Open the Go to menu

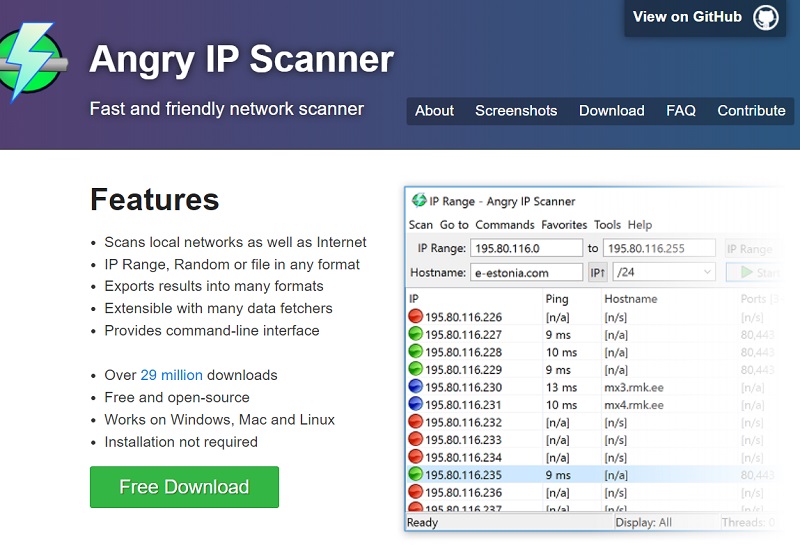point(454,225)
